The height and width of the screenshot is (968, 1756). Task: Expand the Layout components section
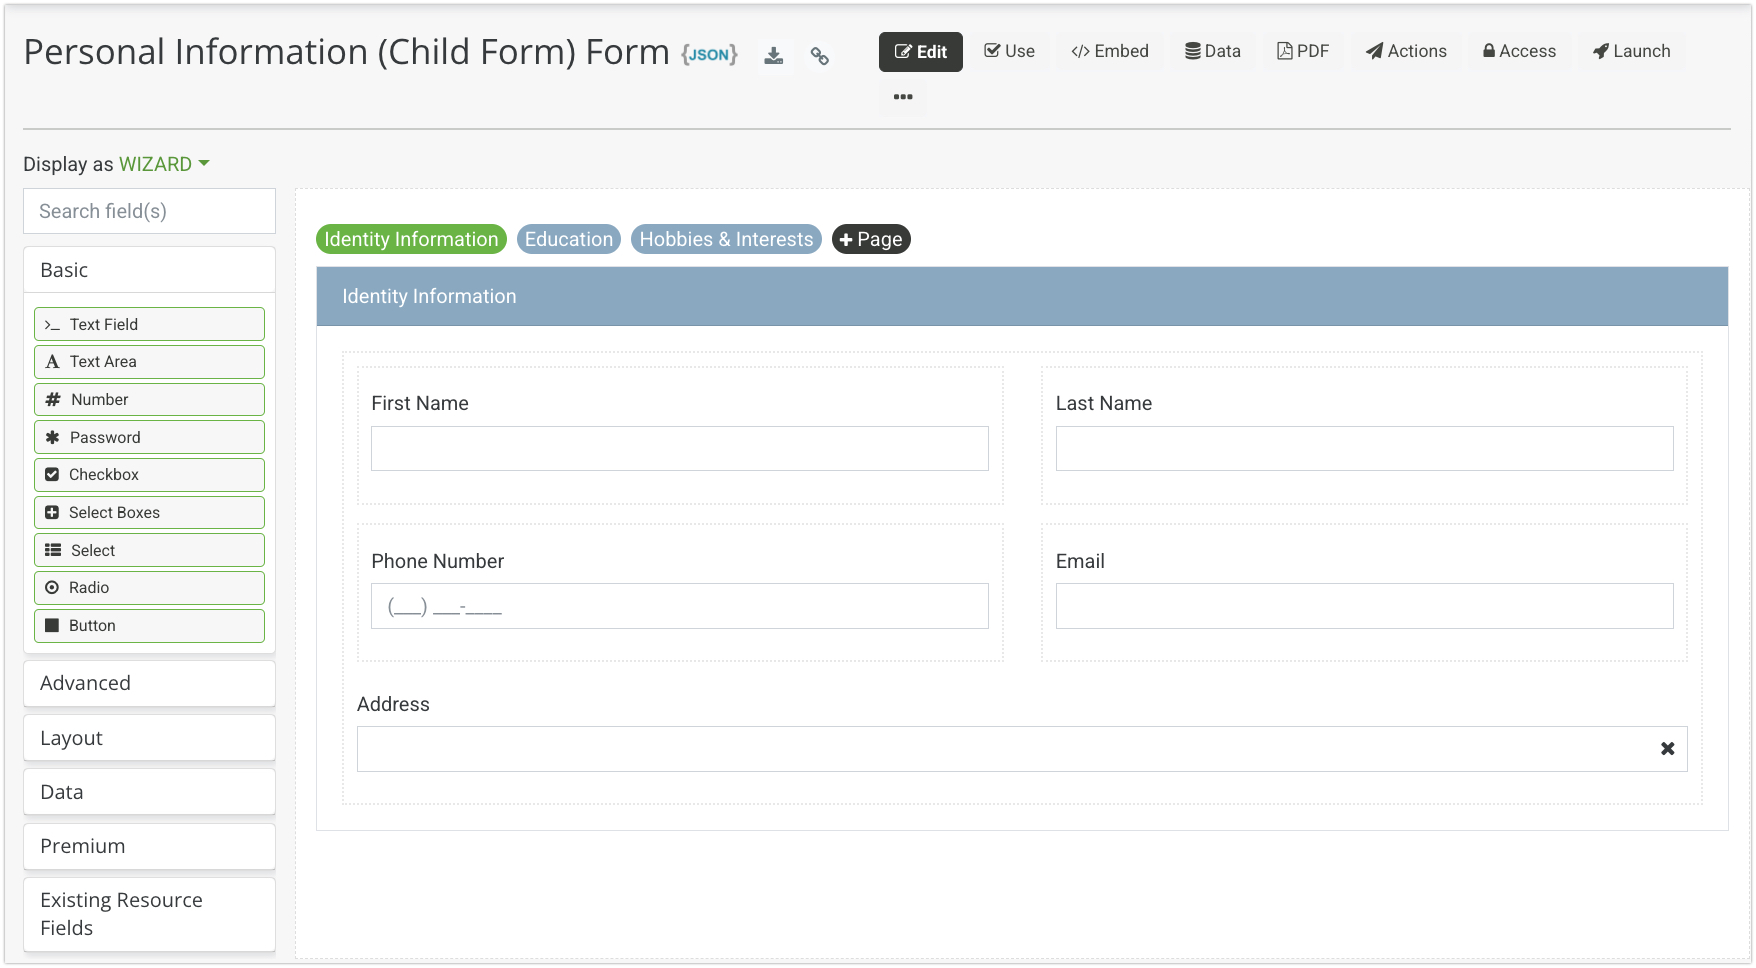(x=149, y=738)
